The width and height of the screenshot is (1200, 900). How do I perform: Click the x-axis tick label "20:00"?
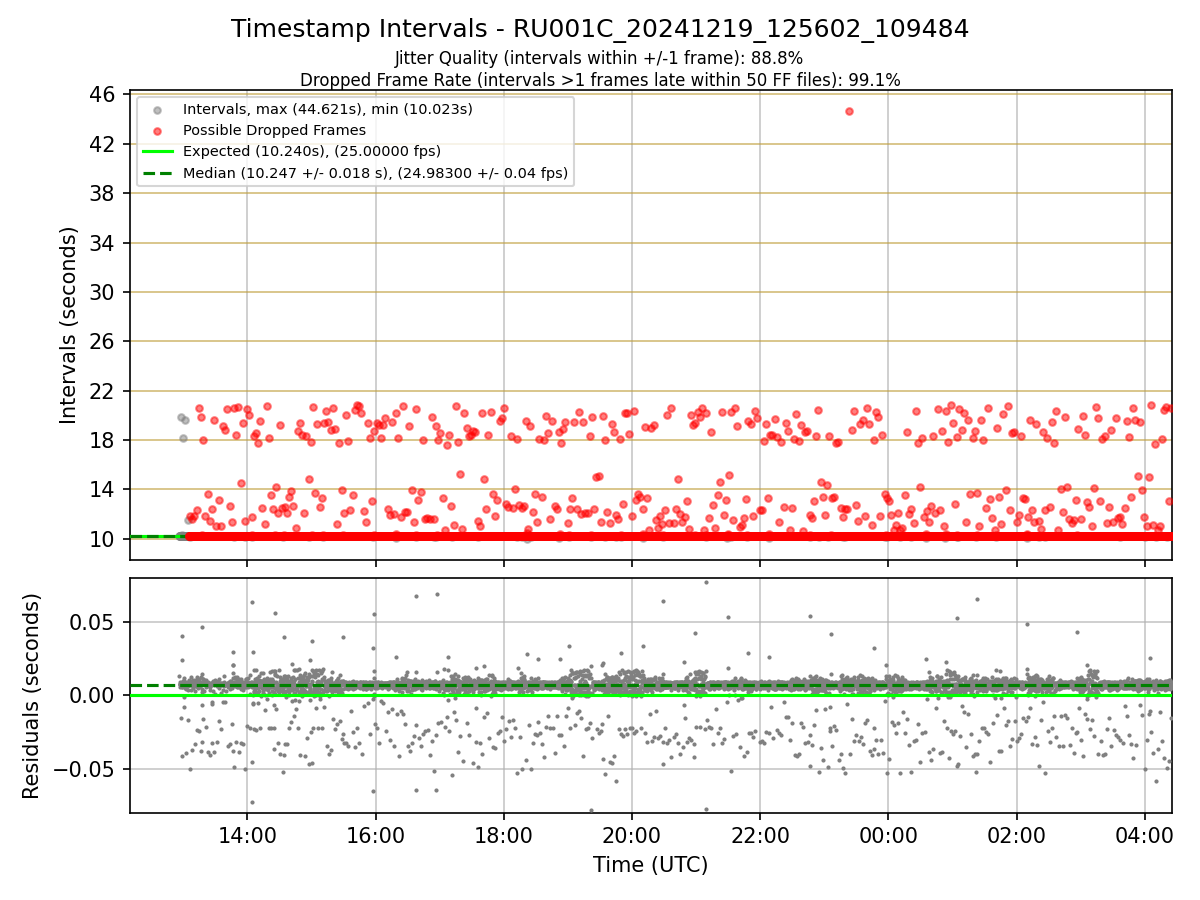(632, 835)
